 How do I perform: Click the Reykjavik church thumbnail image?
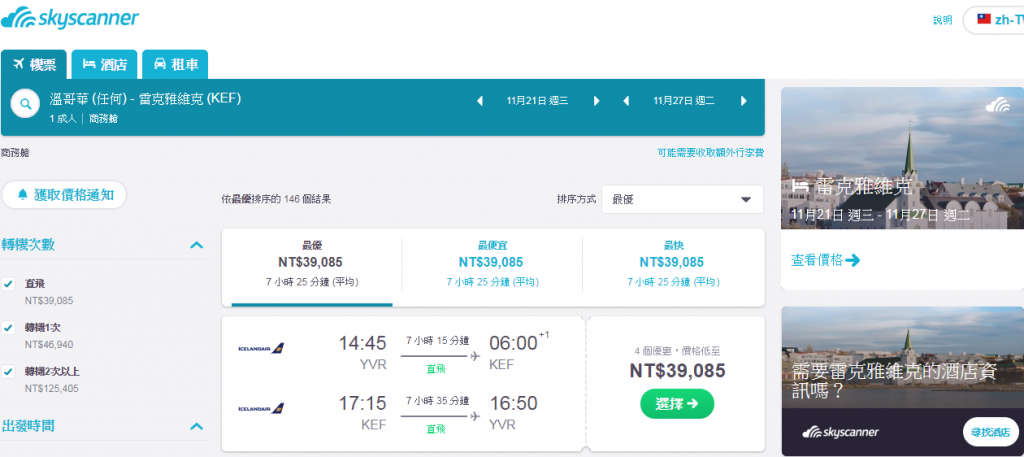tap(903, 158)
